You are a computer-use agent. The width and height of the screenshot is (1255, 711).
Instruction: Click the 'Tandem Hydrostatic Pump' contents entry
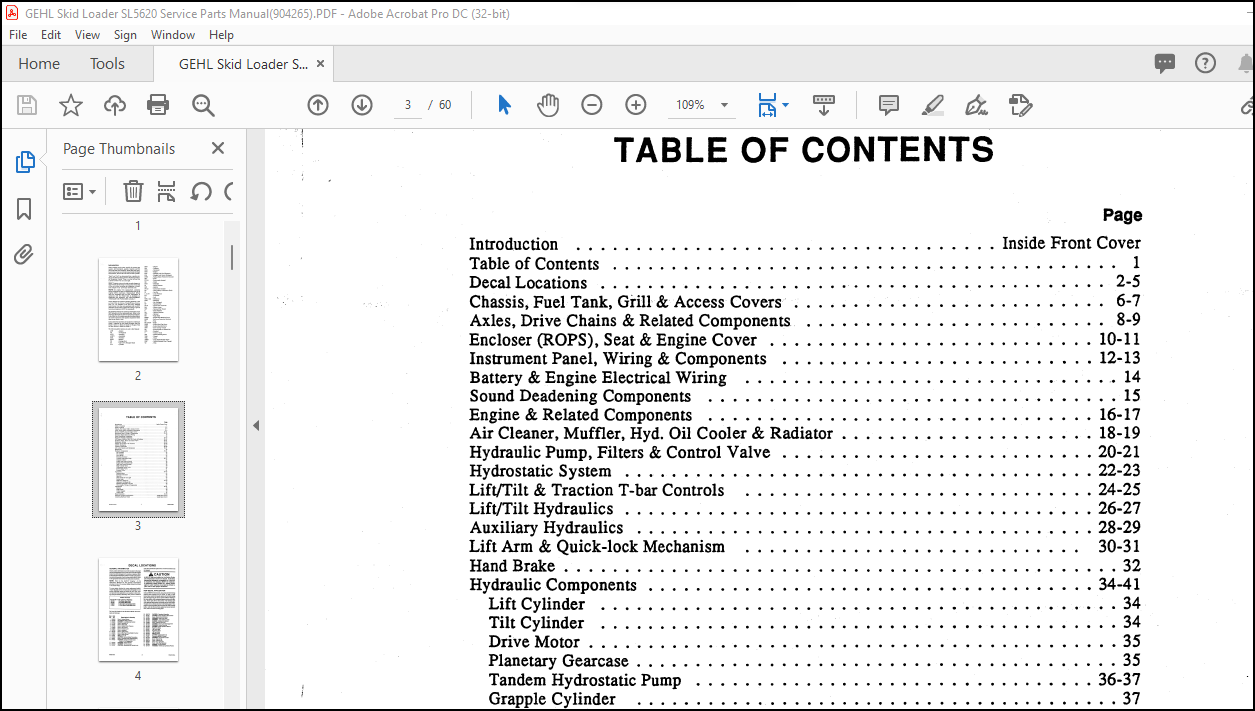coord(585,680)
